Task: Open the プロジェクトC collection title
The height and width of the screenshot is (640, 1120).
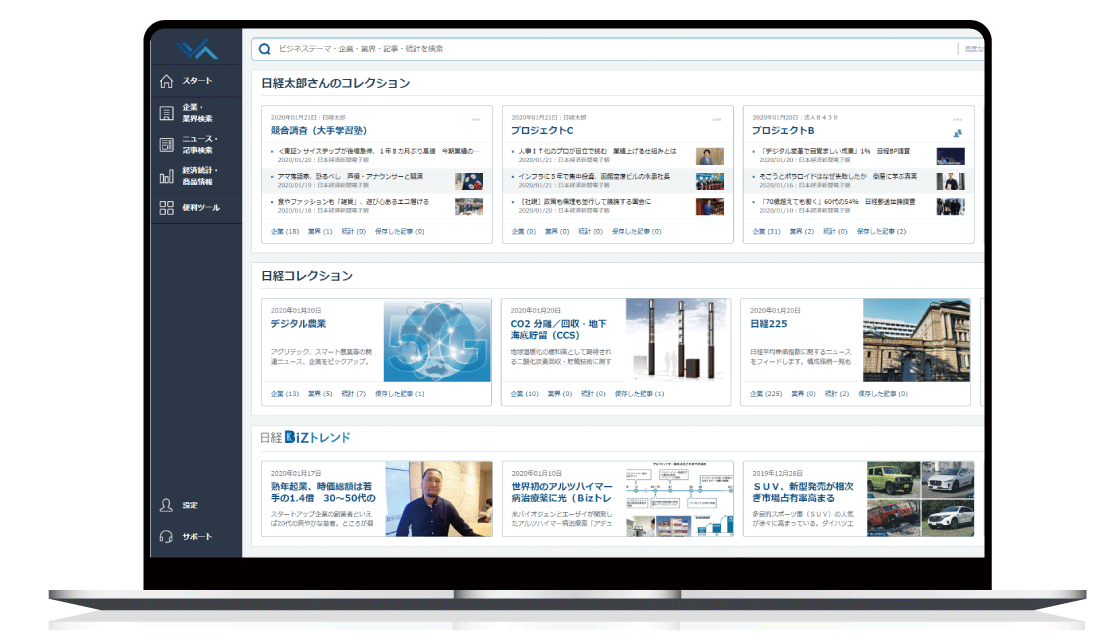Action: [x=542, y=130]
